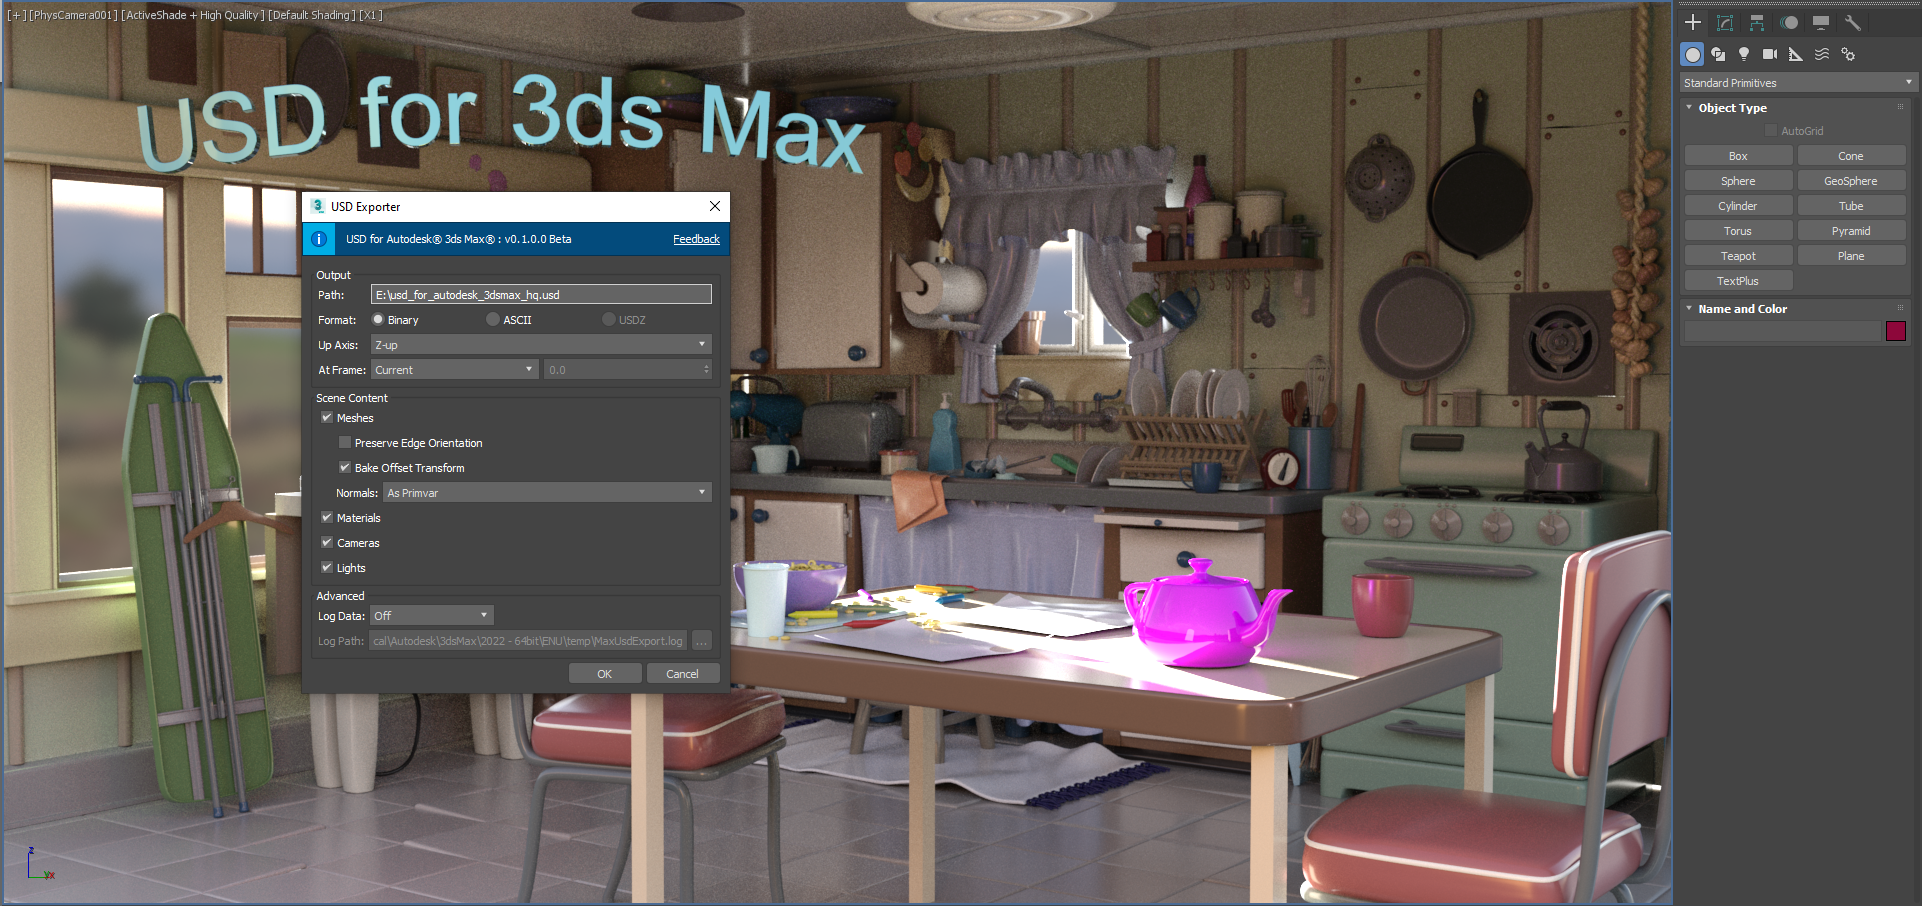Image resolution: width=1922 pixels, height=906 pixels.
Task: Open the Create panel in command panel
Action: pos(1692,22)
